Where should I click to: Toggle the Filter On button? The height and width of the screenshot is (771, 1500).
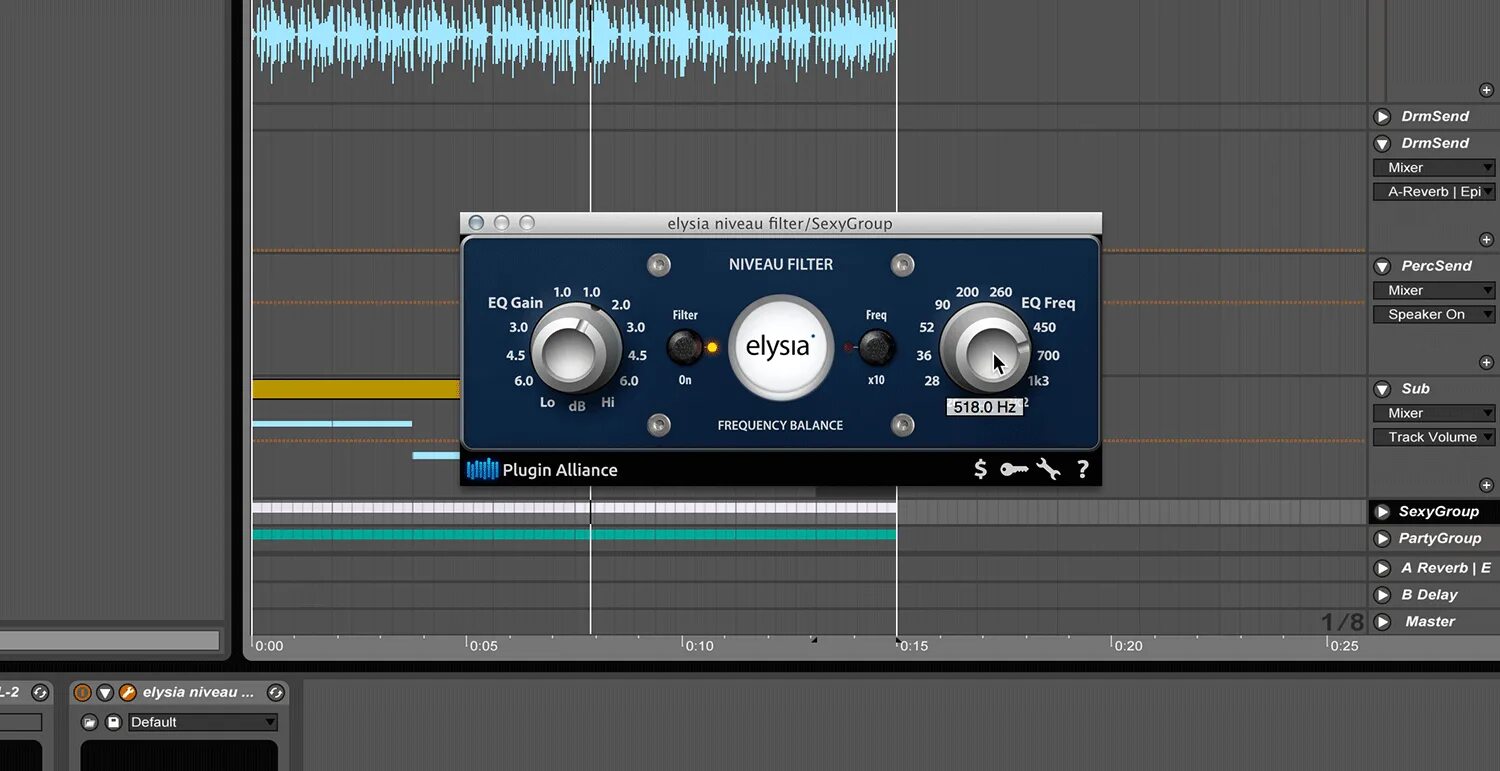[x=685, y=347]
